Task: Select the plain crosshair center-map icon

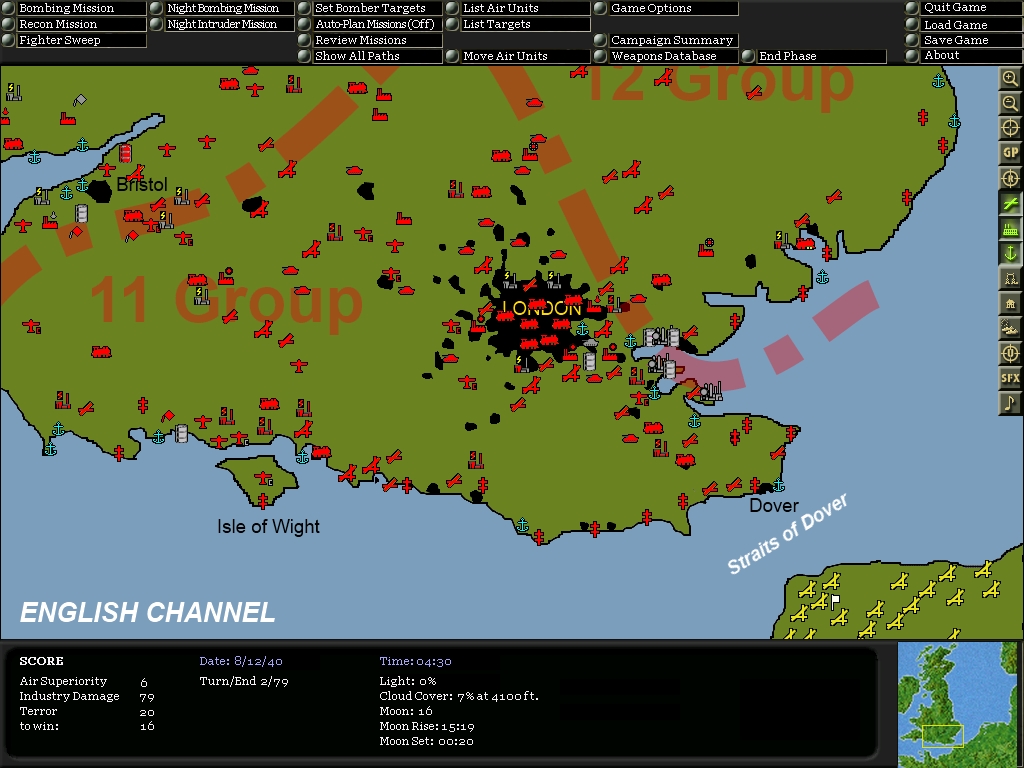Action: click(x=1010, y=128)
